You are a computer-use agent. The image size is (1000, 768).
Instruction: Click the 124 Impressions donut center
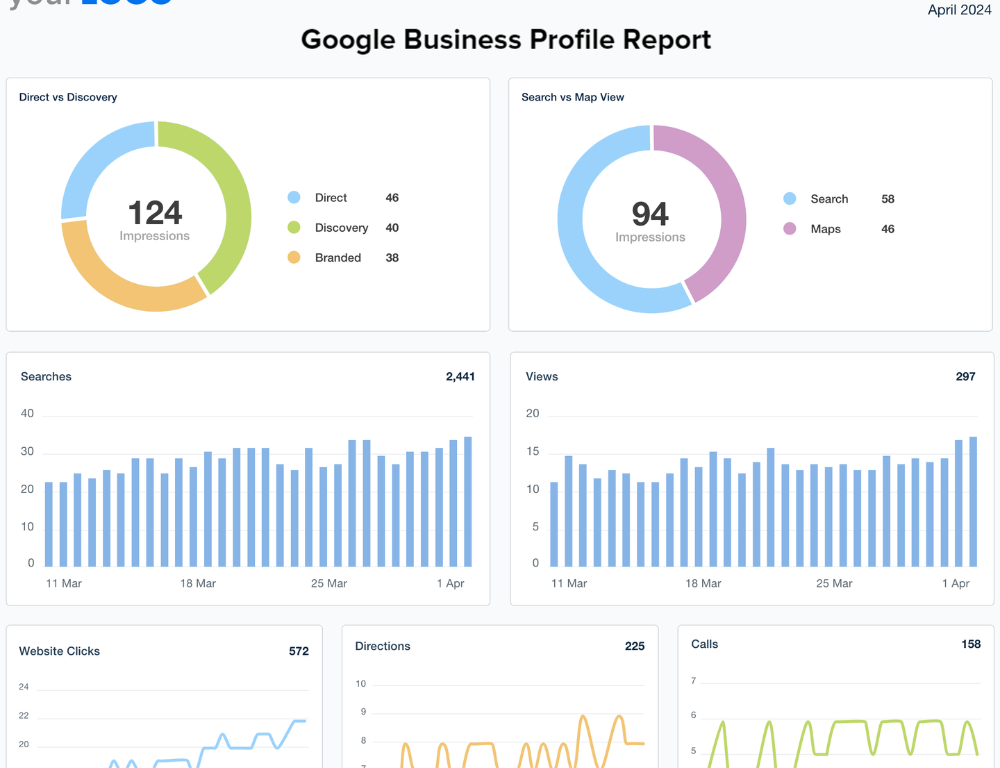(155, 220)
